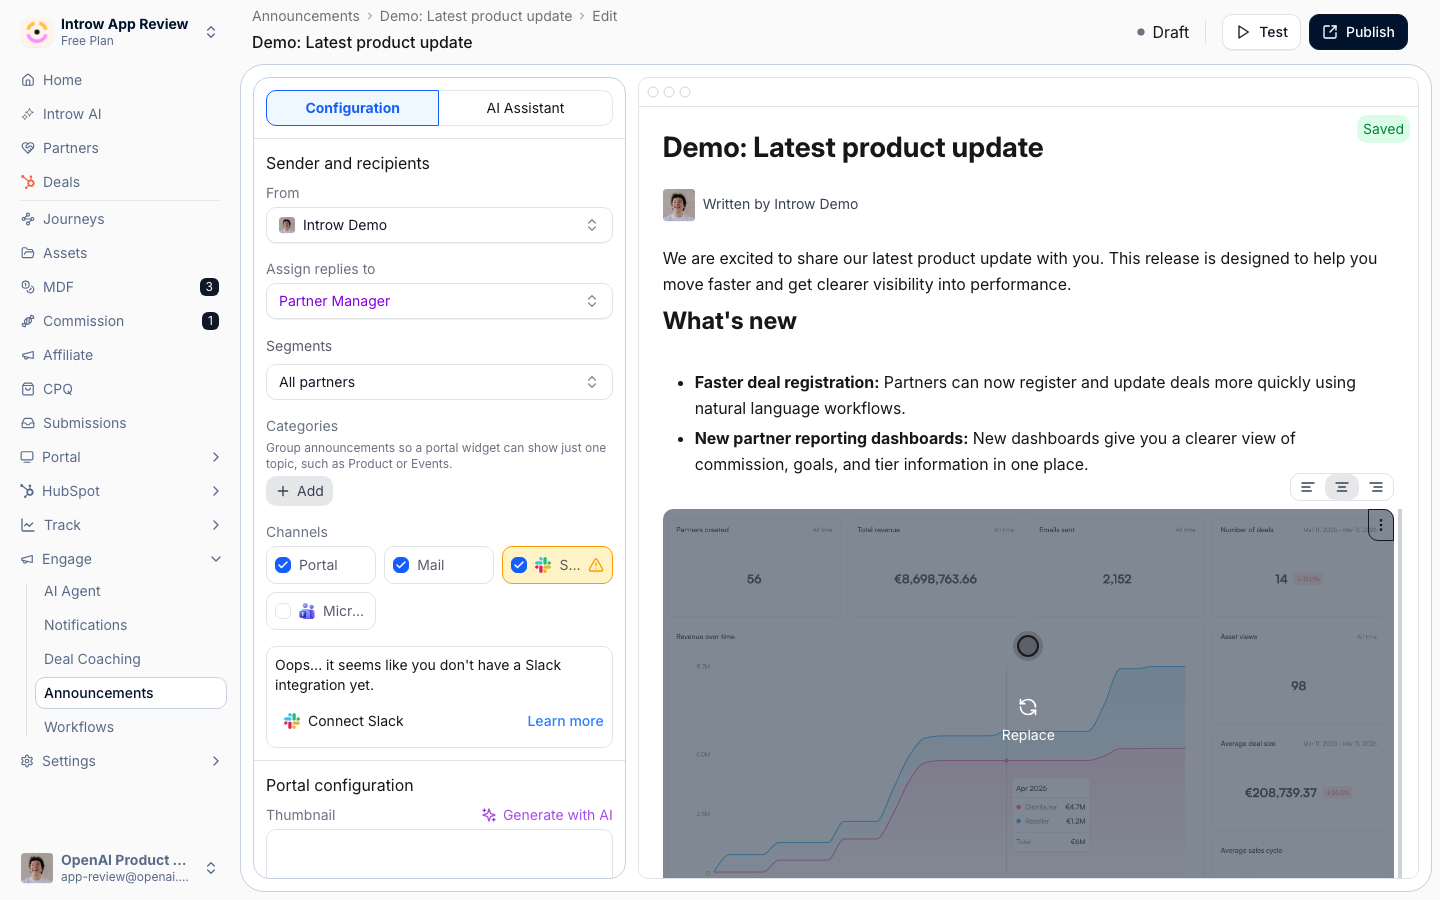1440x900 pixels.
Task: Uncheck the Mail channel checkbox
Action: (x=401, y=565)
